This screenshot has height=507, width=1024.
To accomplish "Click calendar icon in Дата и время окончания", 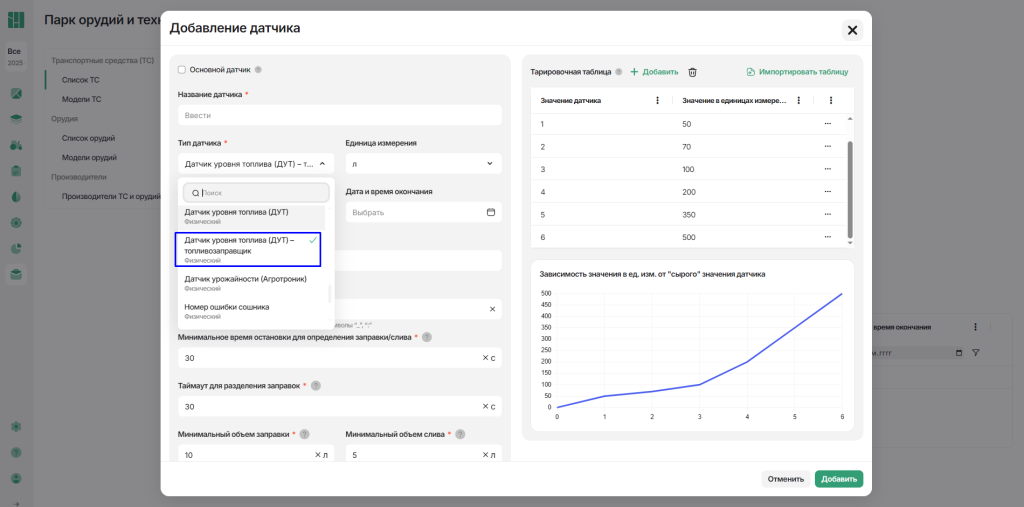I will 490,212.
